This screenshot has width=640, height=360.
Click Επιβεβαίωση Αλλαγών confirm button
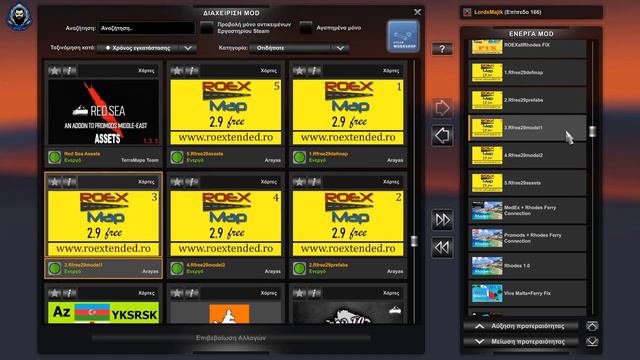(231, 338)
